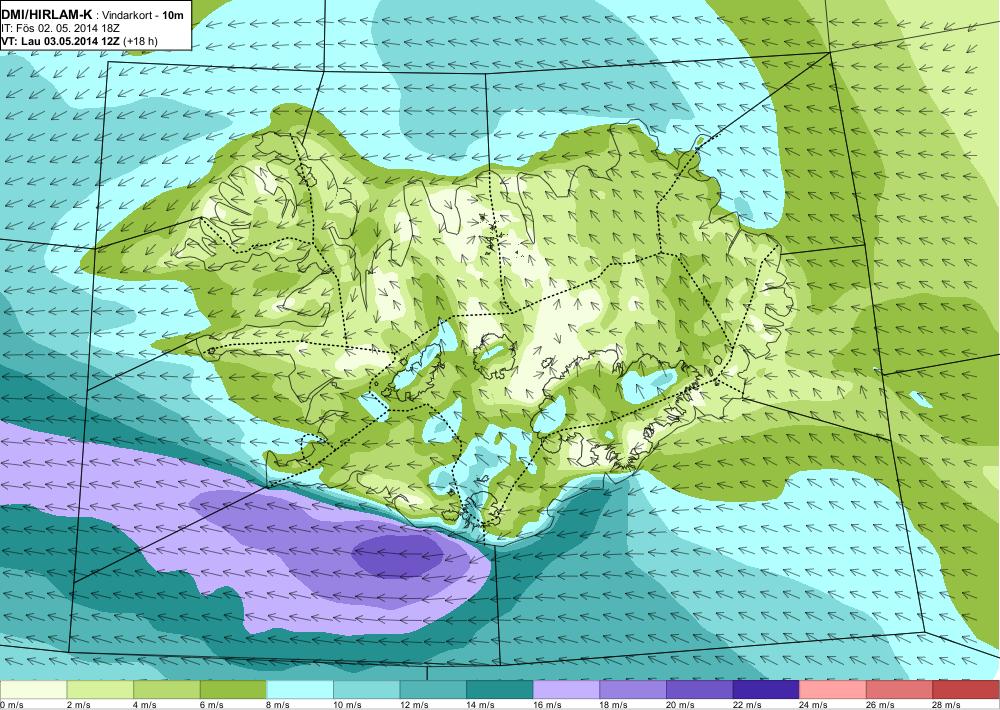This screenshot has height=710, width=1000.
Task: Click the dark red 28 m/s legend swatch
Action: tap(966, 690)
